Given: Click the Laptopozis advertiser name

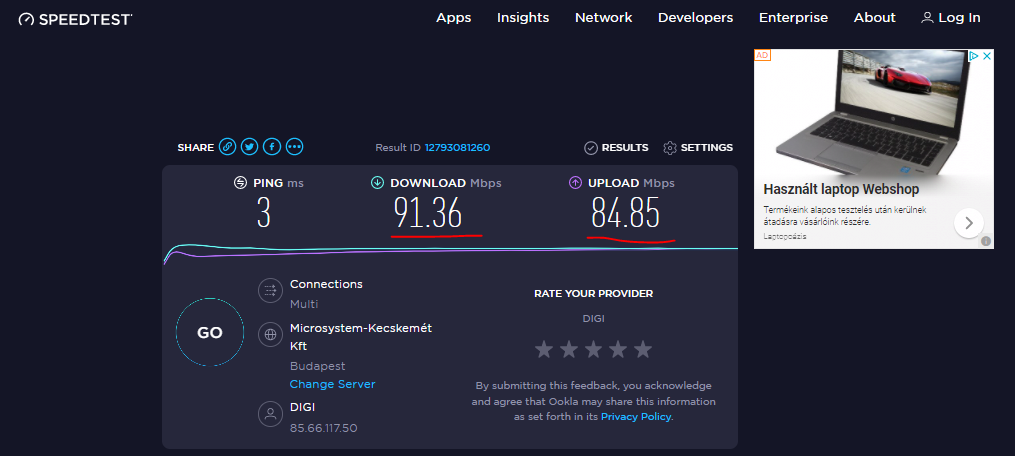Looking at the screenshot, I should [785, 236].
